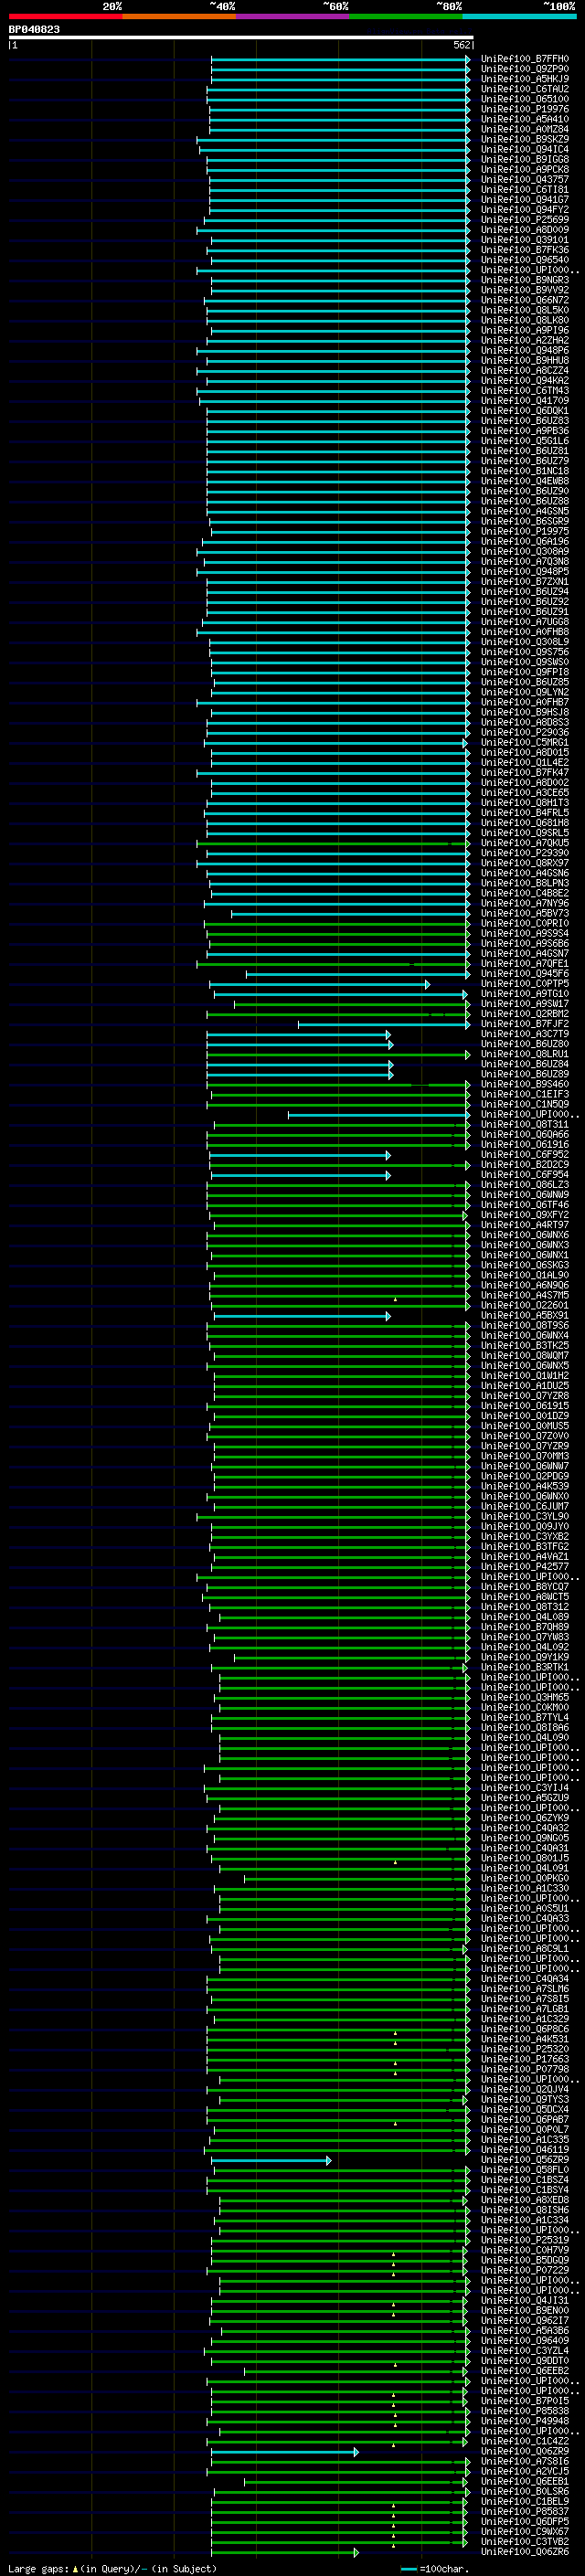
Task: Click the UniRef100_B2D2C9 entry
Action: 525,1165
